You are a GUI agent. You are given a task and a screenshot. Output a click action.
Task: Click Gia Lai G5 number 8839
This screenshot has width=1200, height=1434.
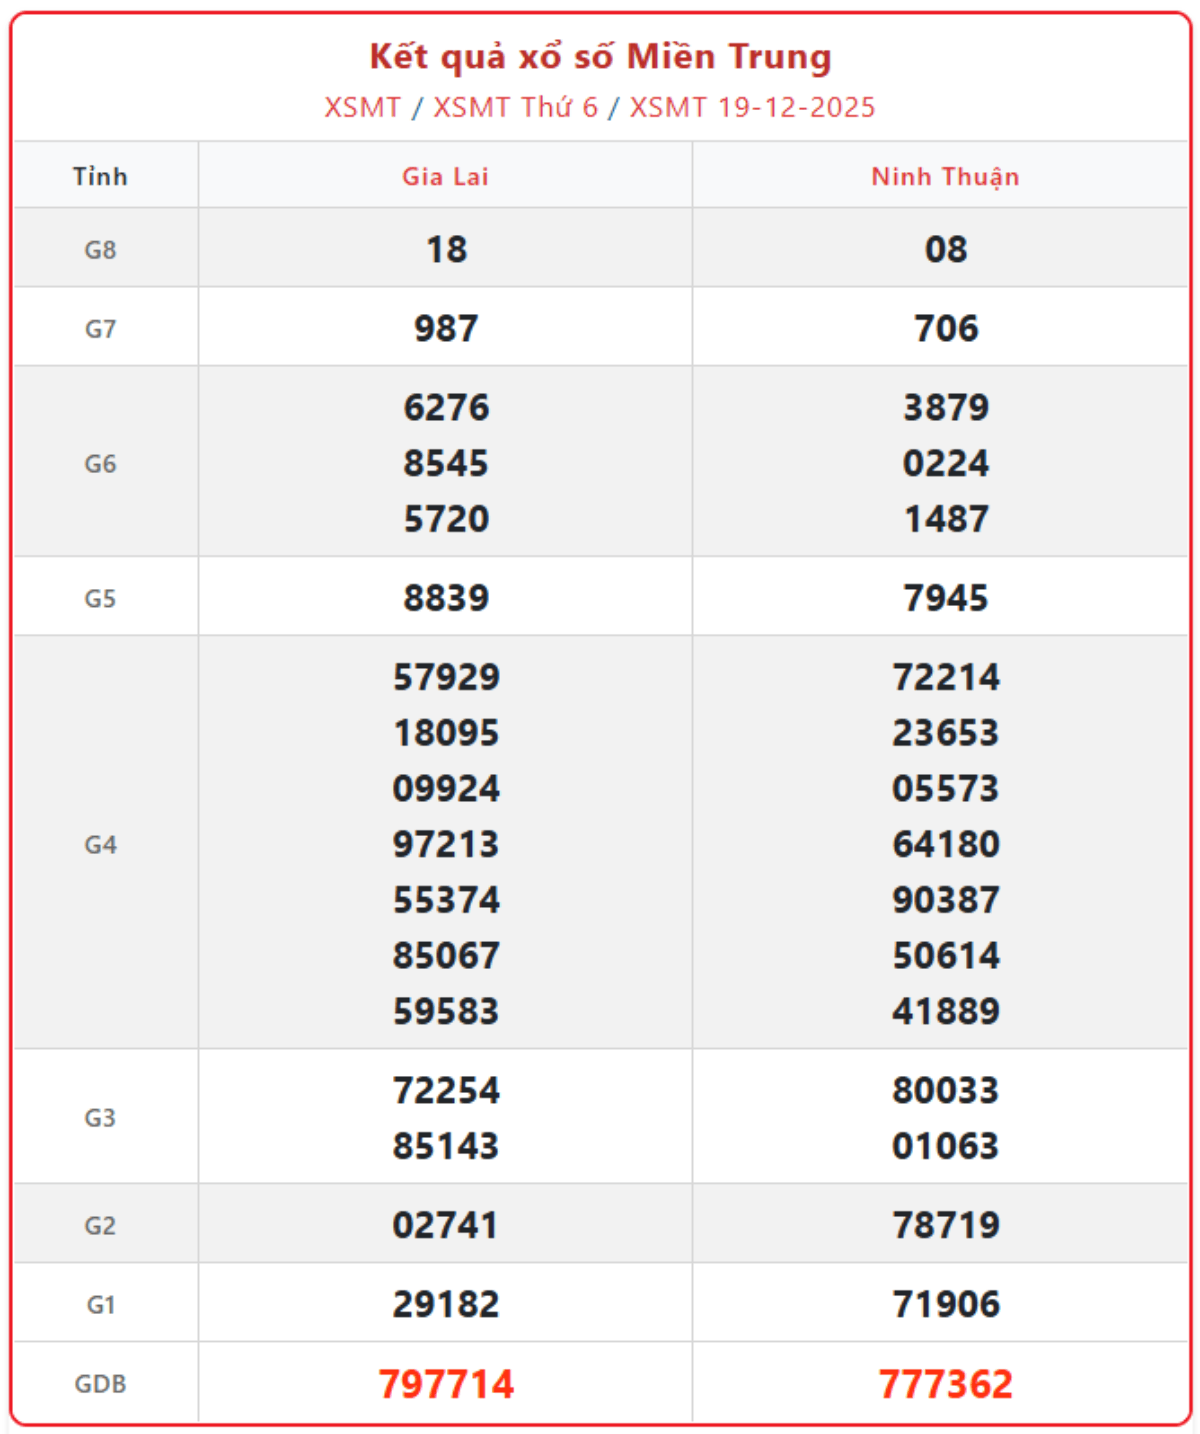pyautogui.click(x=446, y=598)
